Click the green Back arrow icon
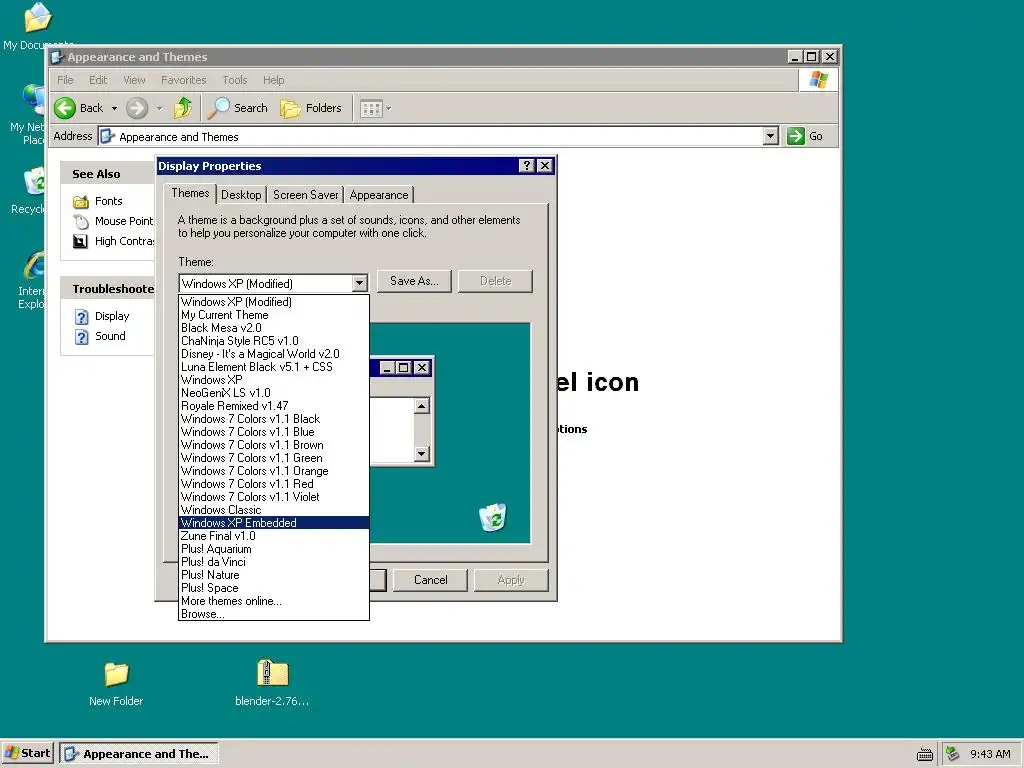Image resolution: width=1024 pixels, height=768 pixels. click(x=65, y=108)
